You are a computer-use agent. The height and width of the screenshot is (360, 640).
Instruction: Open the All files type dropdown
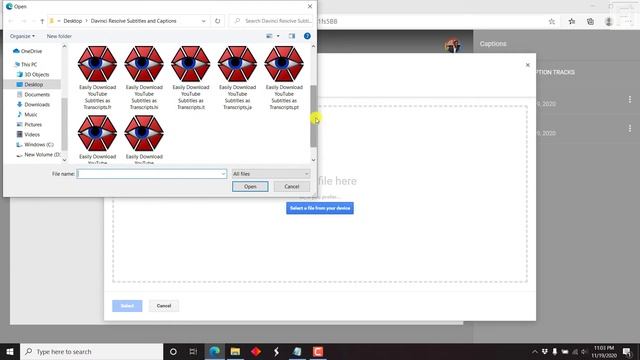click(x=271, y=174)
